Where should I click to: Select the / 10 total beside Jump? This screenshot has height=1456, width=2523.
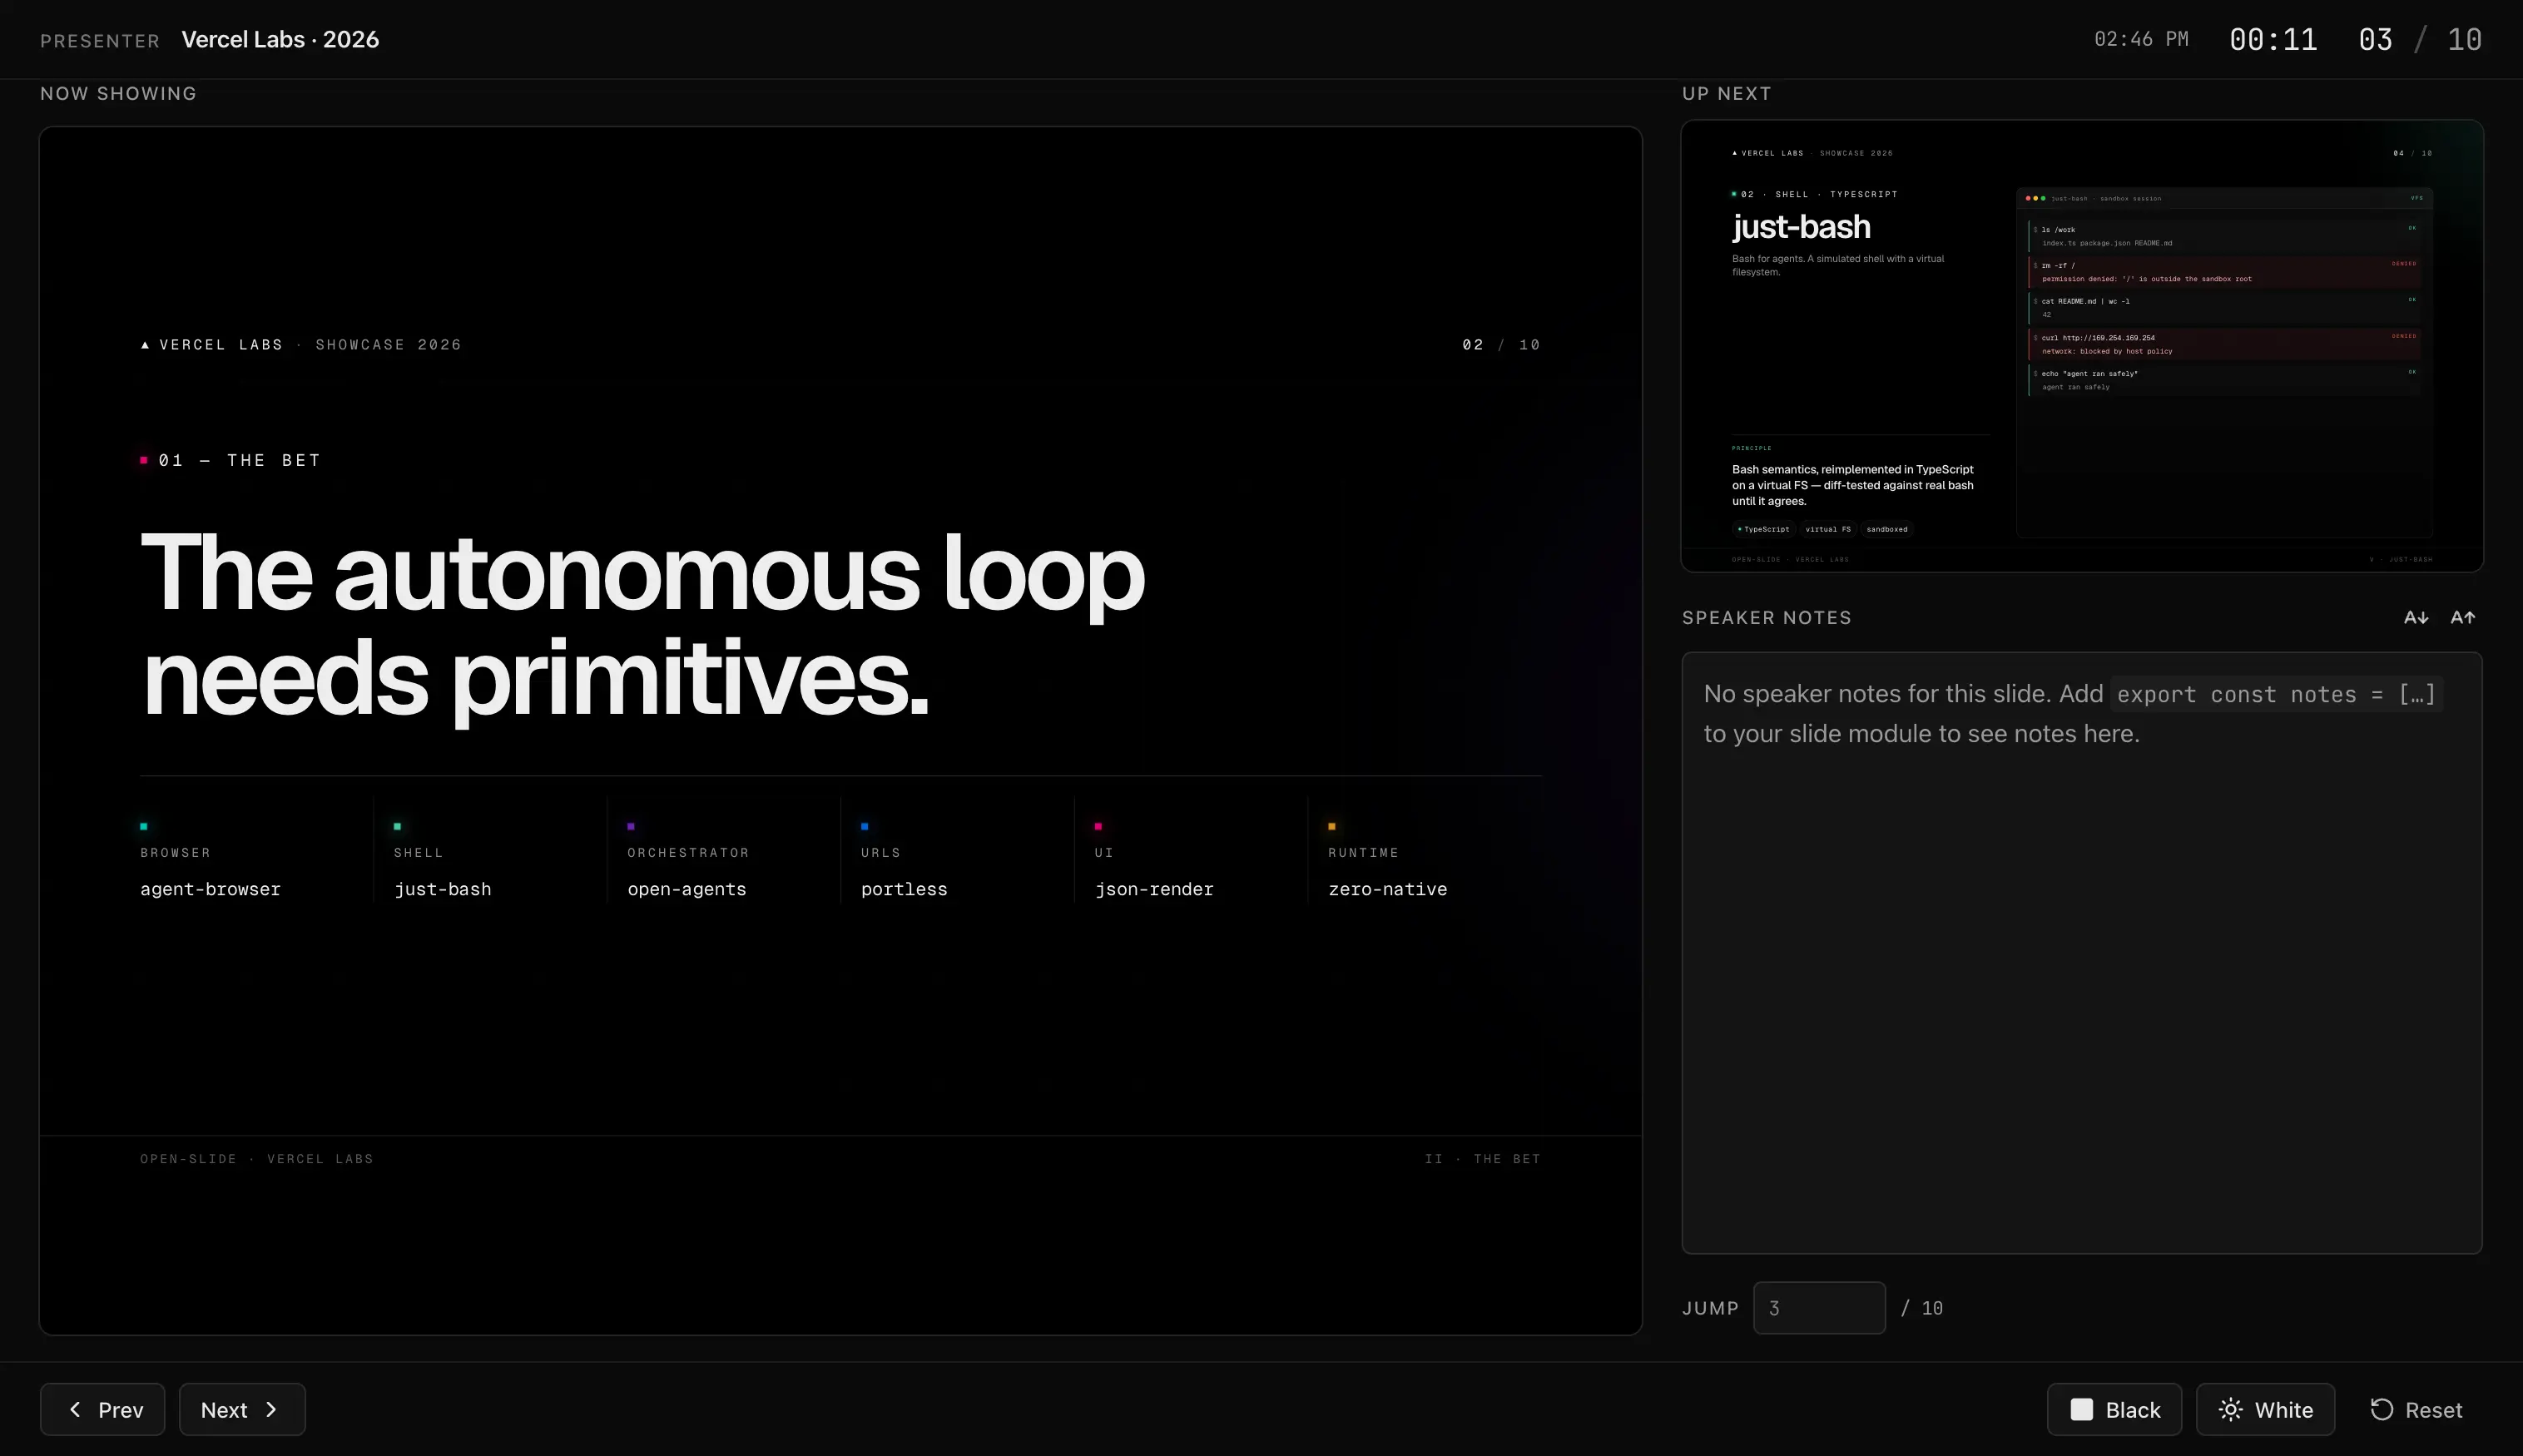click(x=1921, y=1308)
